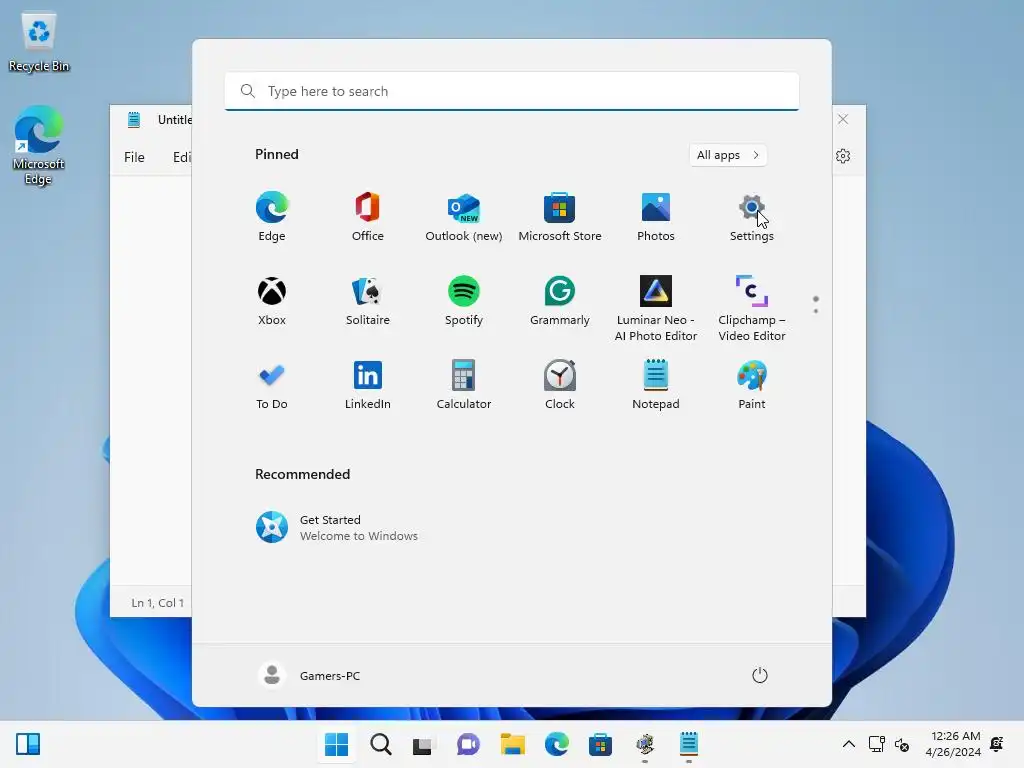The height and width of the screenshot is (768, 1024).
Task: Launch the Clock app
Action: coord(560,385)
